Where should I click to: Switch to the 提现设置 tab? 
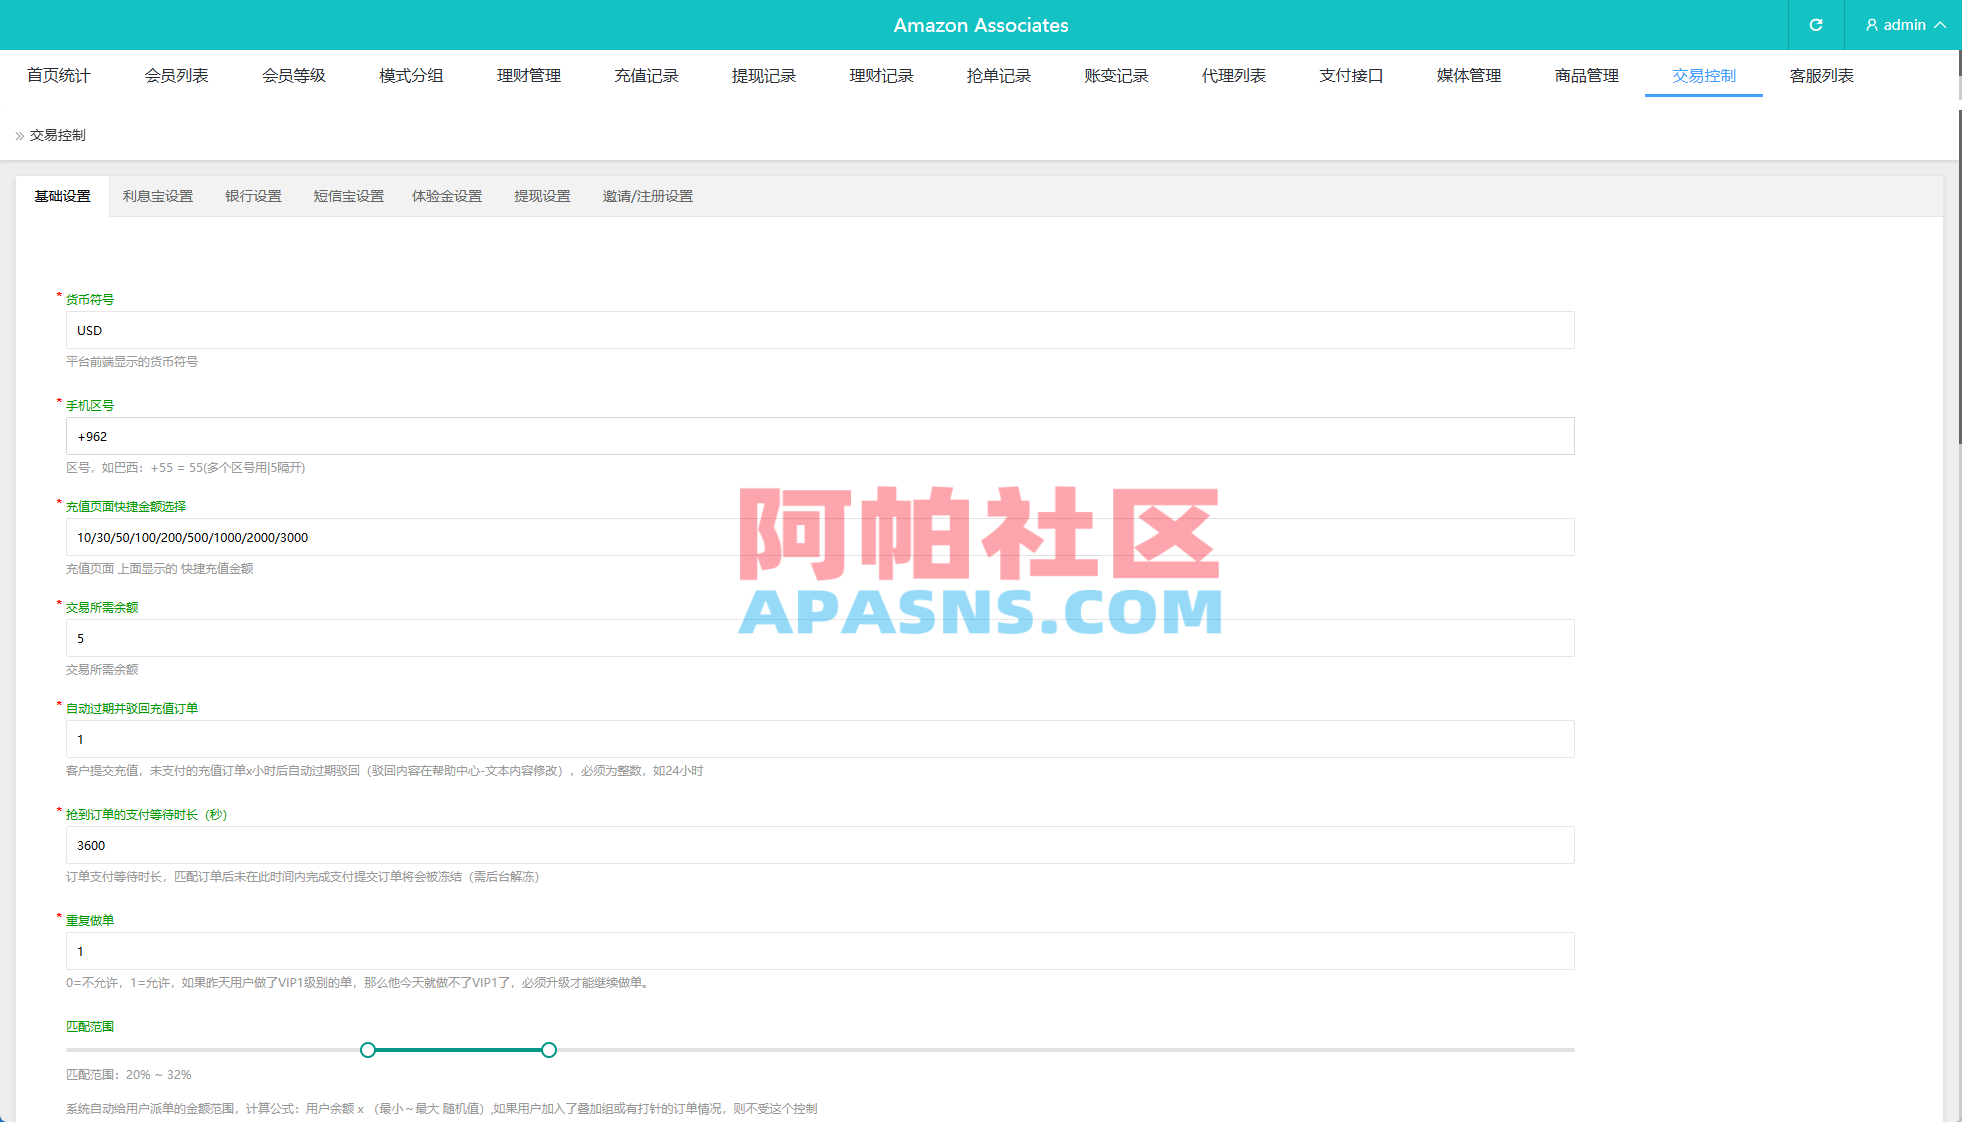(x=542, y=196)
